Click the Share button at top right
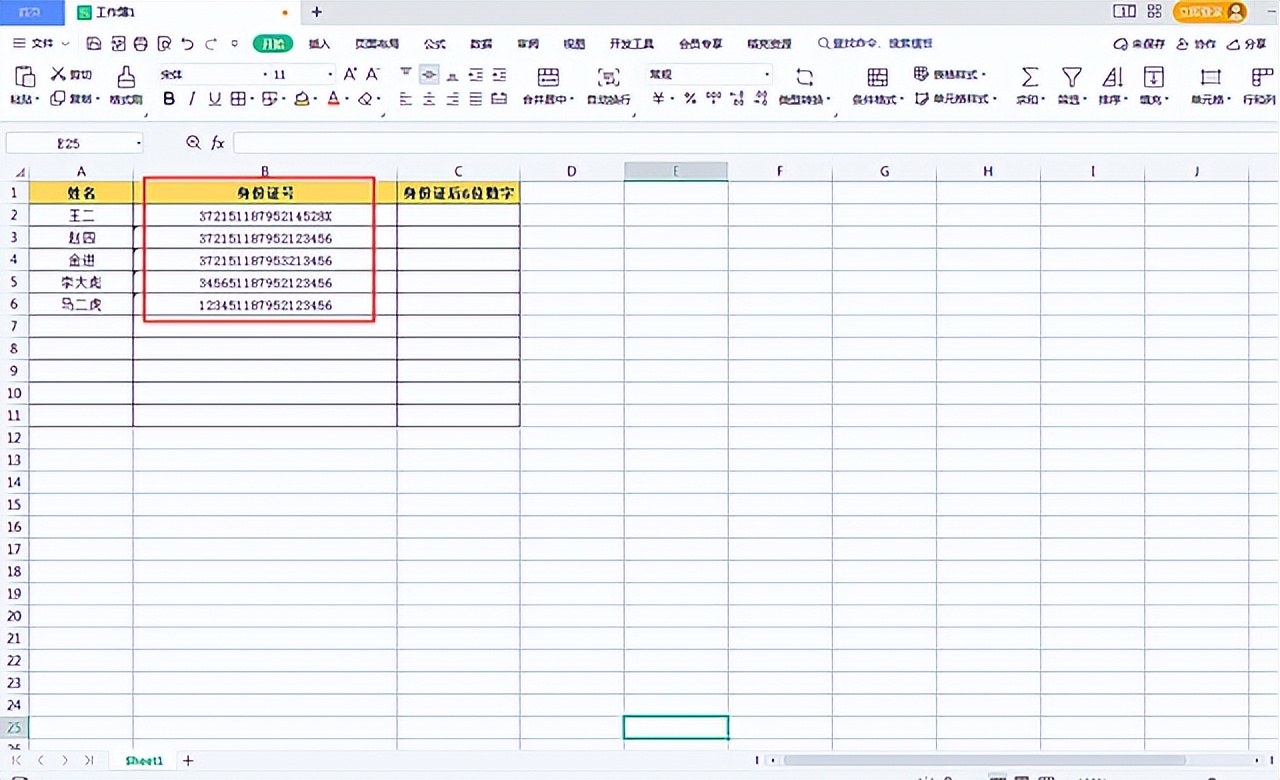 [x=1246, y=44]
